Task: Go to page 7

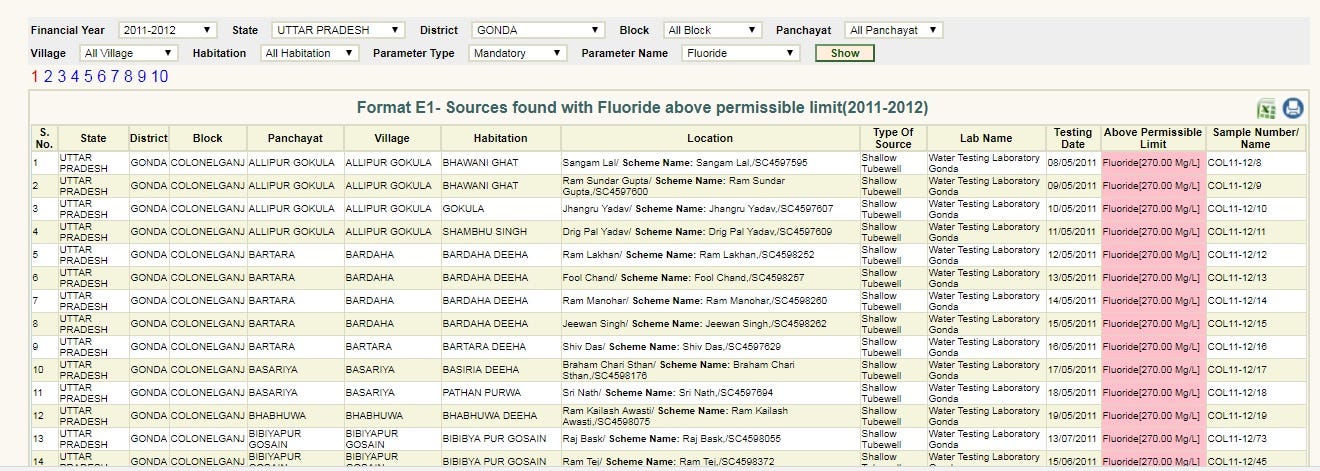Action: [115, 76]
